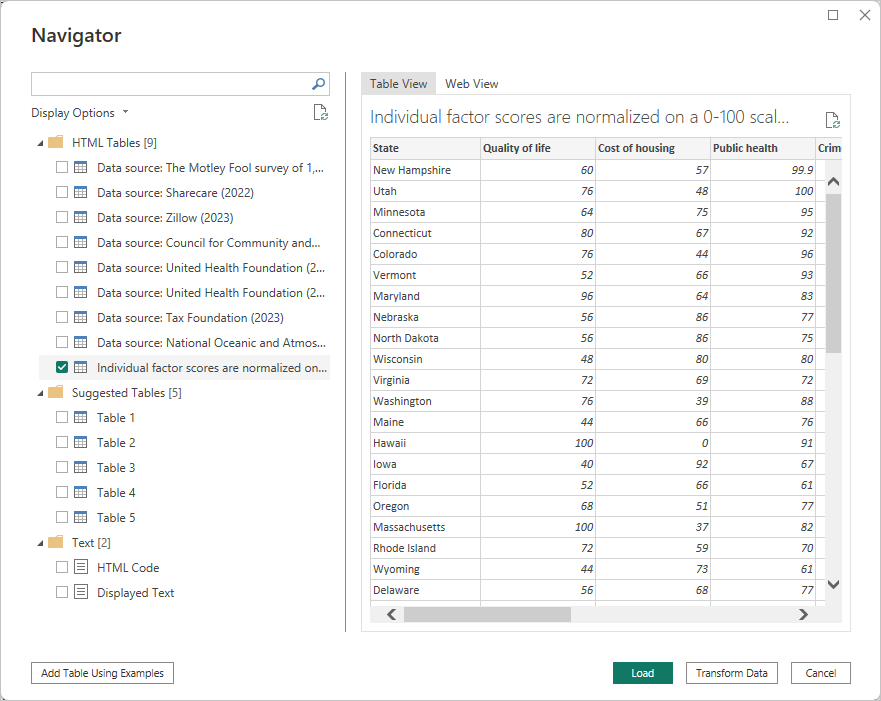Click the search magnifier icon
The image size is (881, 701).
(x=319, y=84)
